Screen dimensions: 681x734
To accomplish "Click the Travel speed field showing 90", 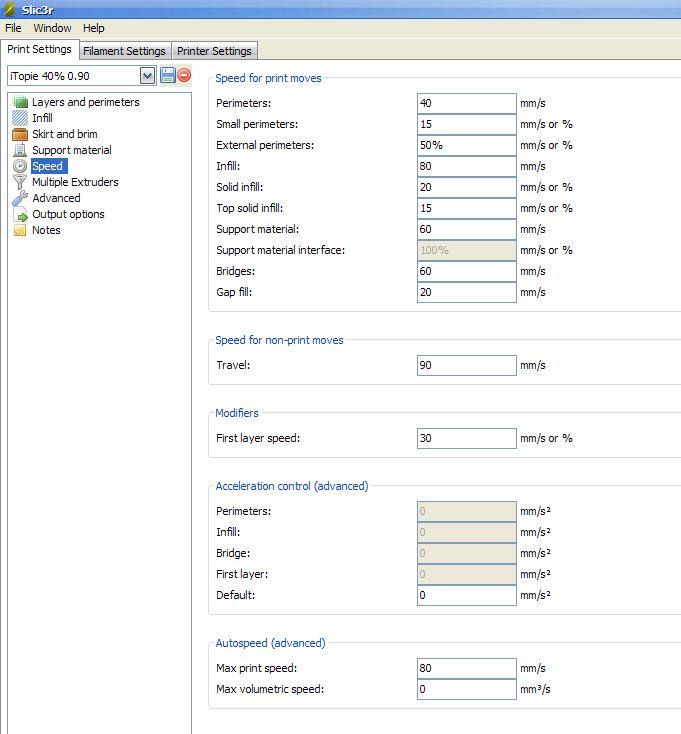I will (467, 365).
